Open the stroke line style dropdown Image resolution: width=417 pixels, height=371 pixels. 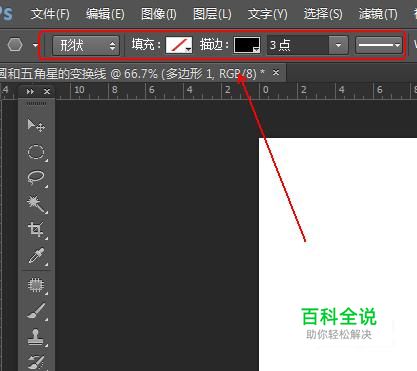click(x=378, y=45)
